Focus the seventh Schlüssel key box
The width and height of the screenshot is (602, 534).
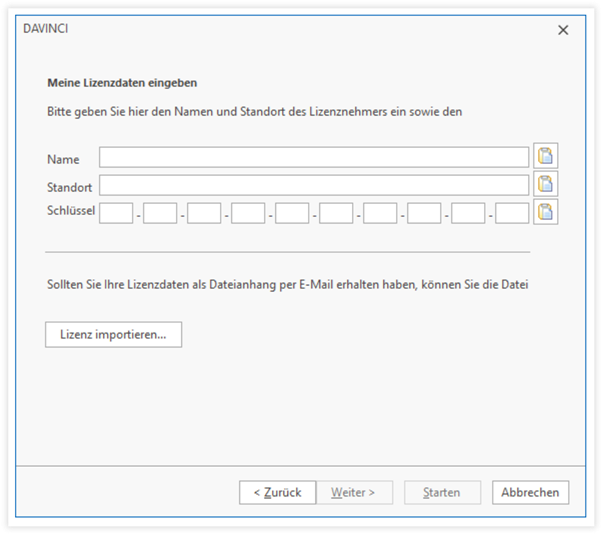tap(380, 213)
